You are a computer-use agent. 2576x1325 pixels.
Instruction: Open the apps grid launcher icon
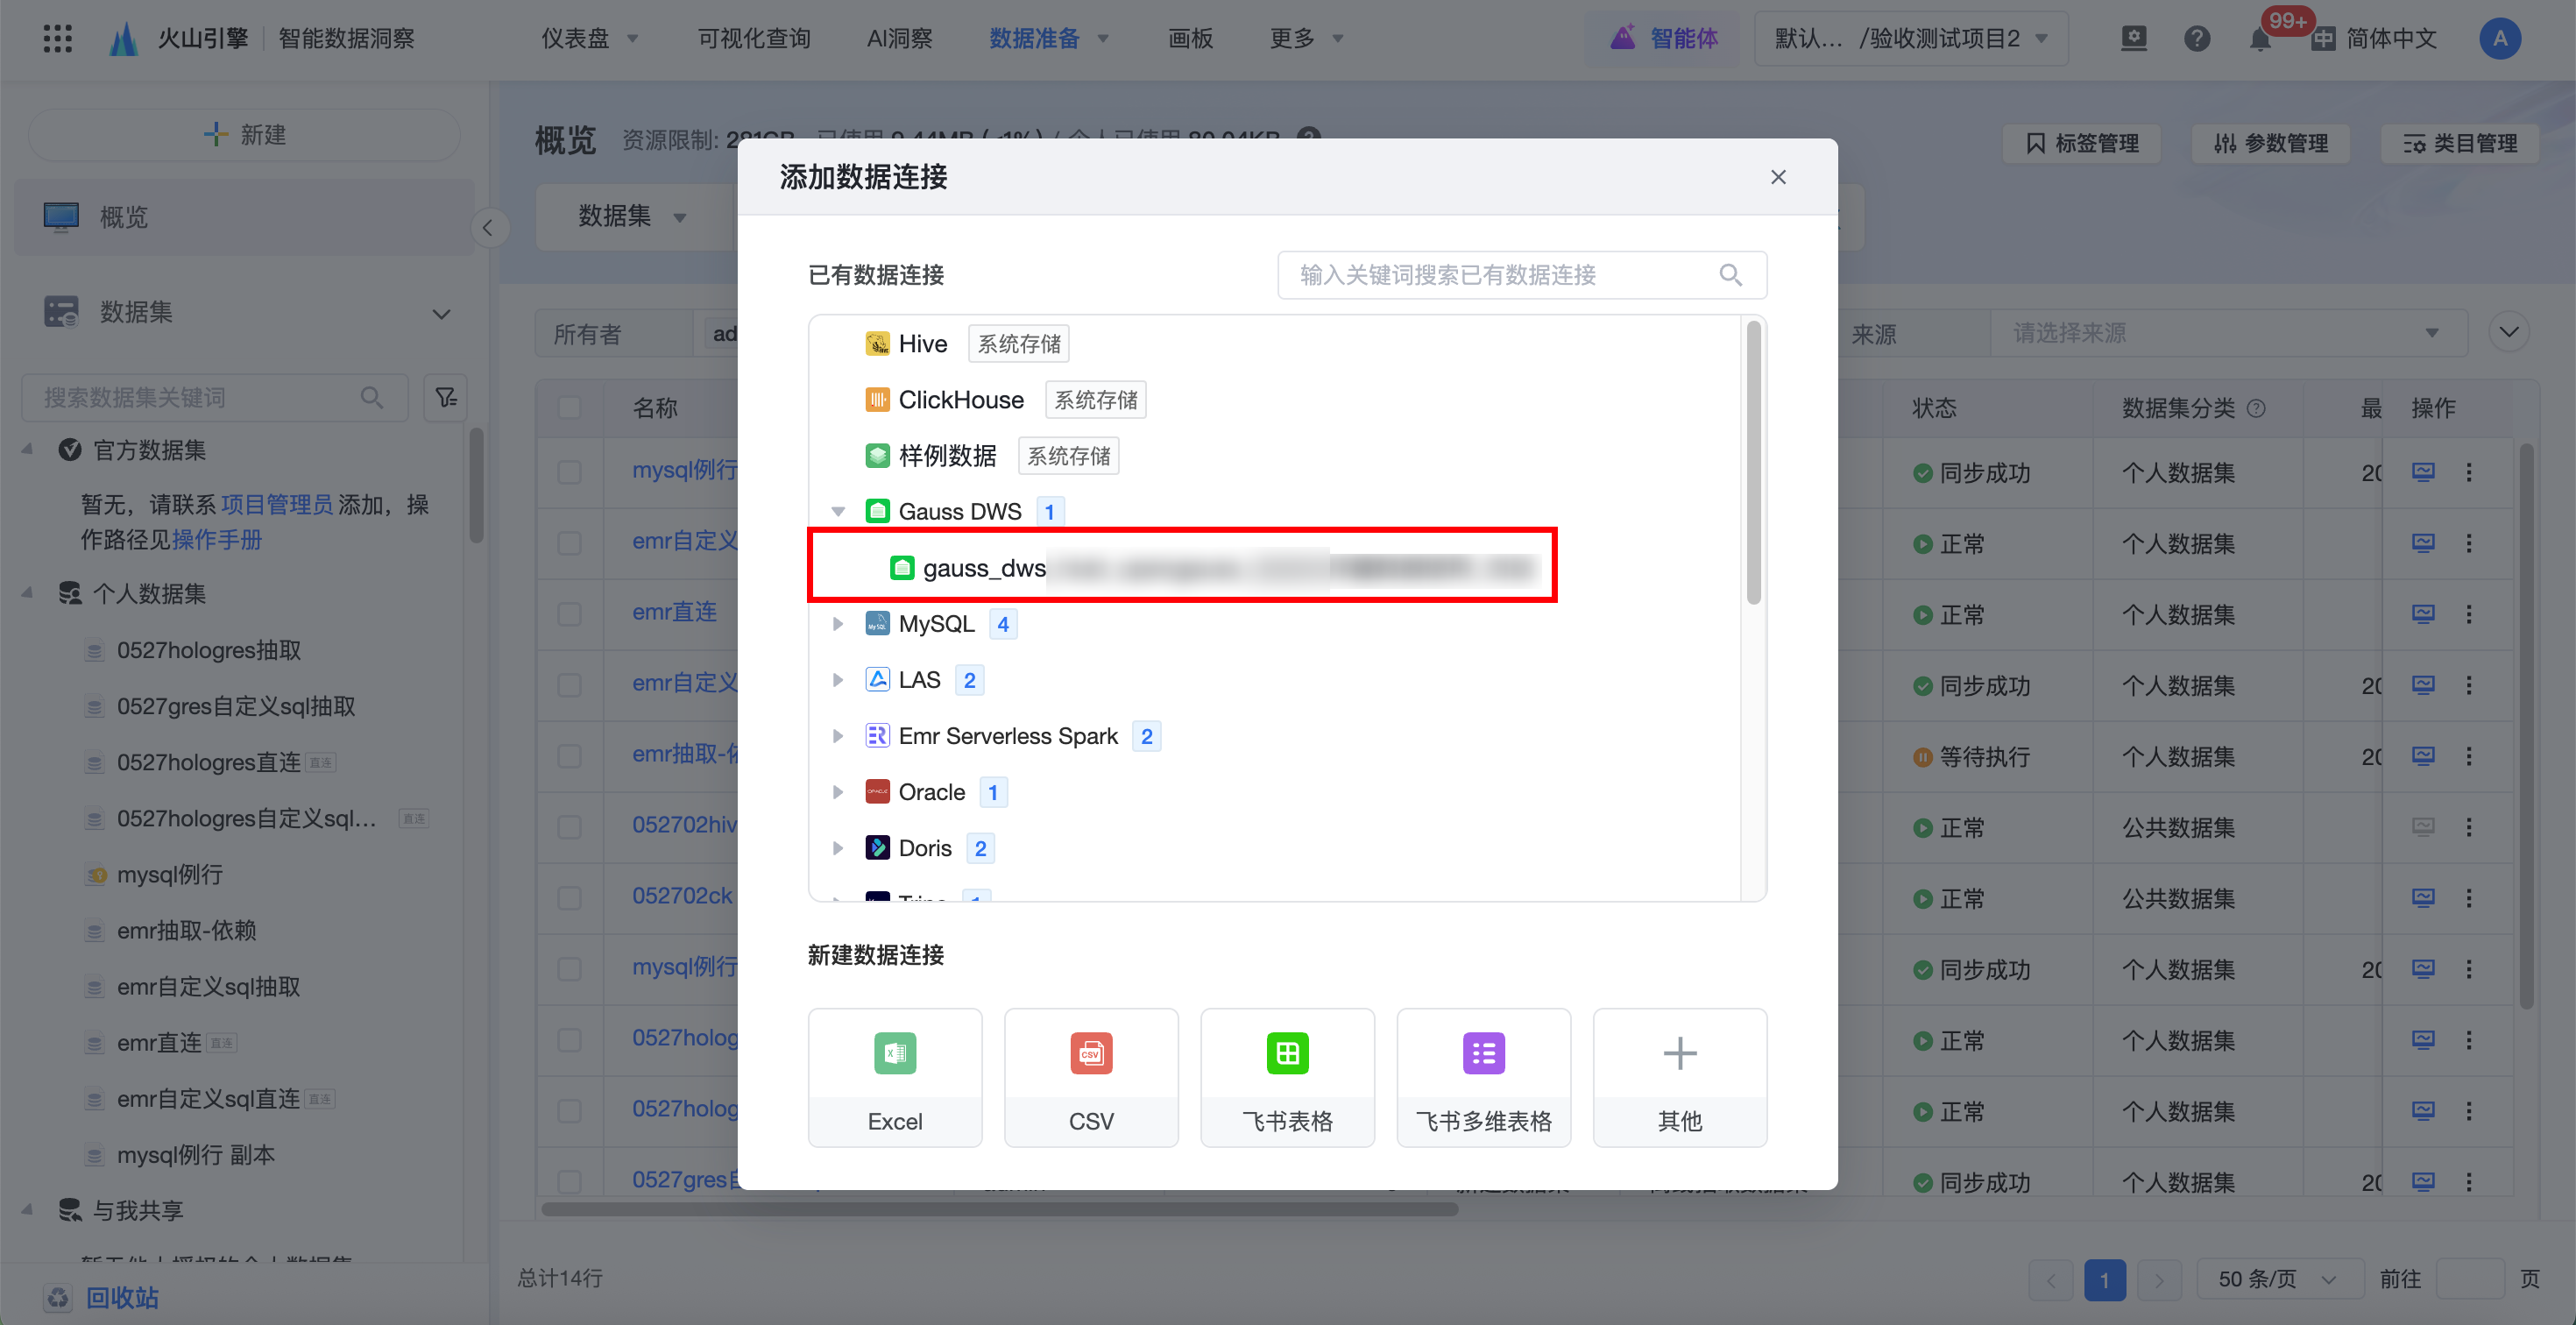(x=58, y=38)
